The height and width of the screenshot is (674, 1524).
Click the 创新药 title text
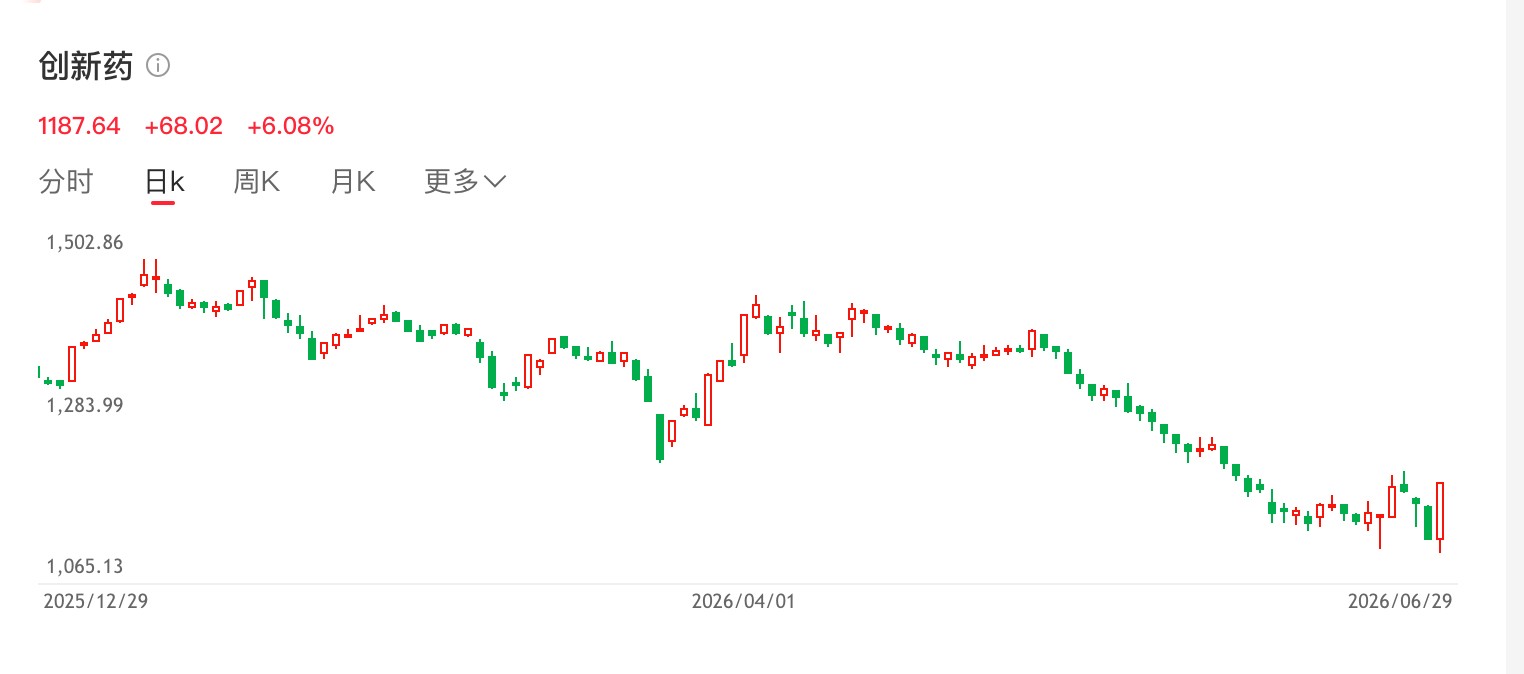[85, 66]
